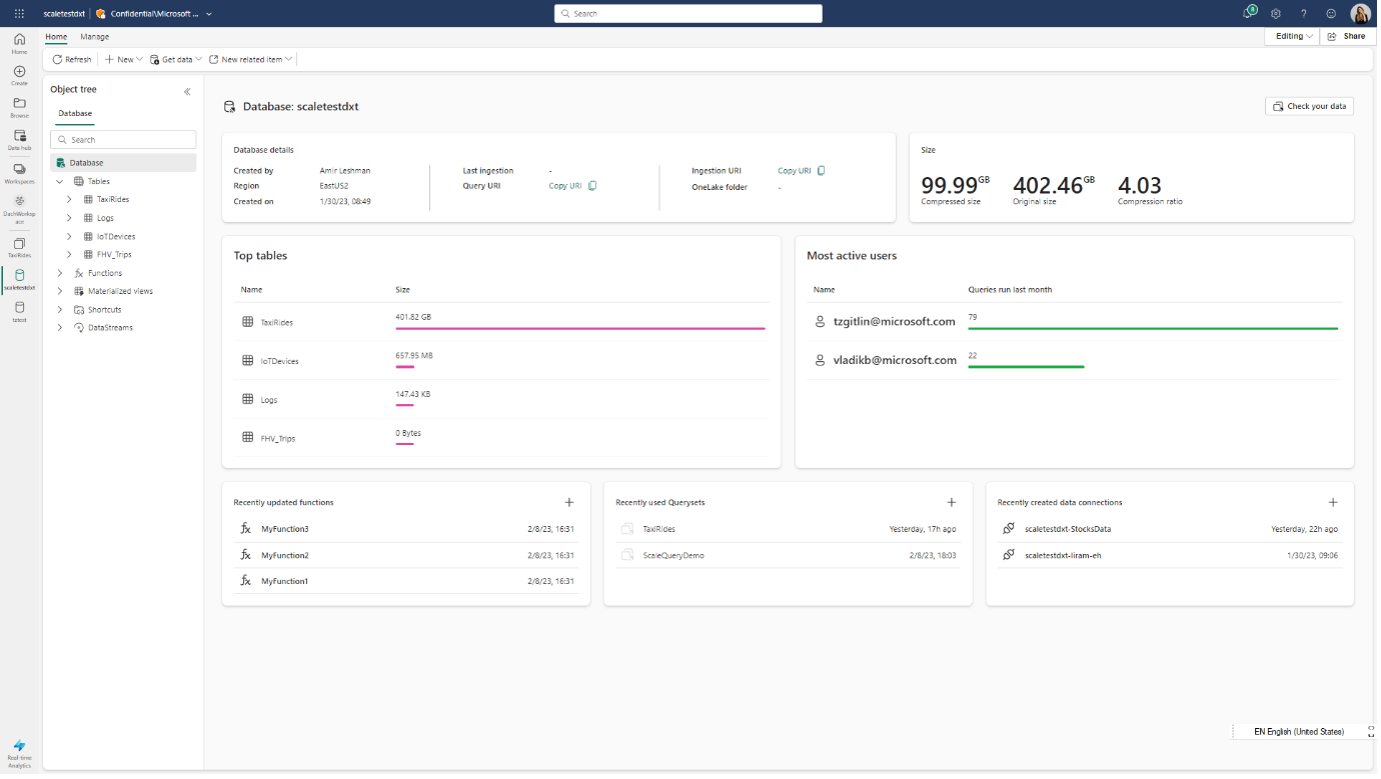The image size is (1381, 779).
Task: Open the notifications bell icon
Action: [1249, 13]
